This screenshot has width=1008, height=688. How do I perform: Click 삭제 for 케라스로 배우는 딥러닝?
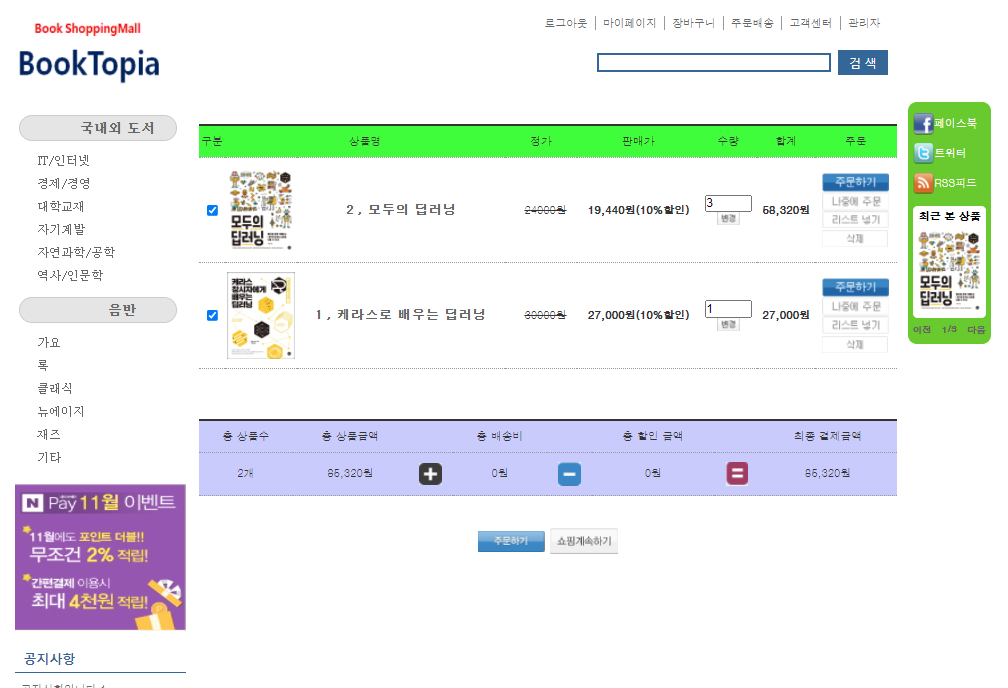pos(855,345)
